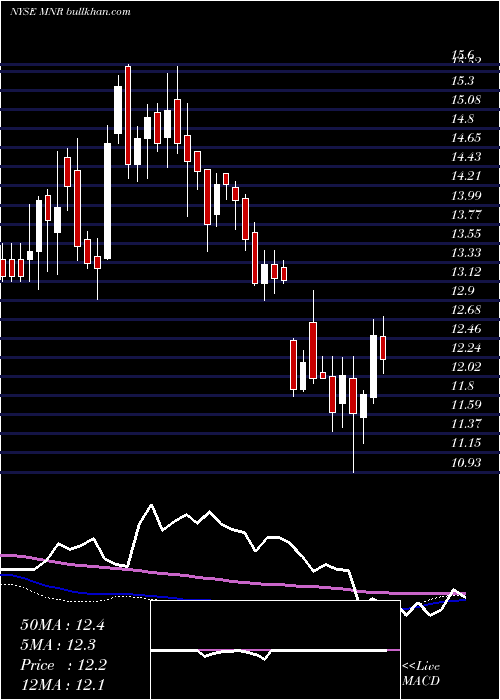Image resolution: width=500 pixels, height=700 pixels.
Task: Click the NYSE MNR bullkhan.com title text
Action: (70, 12)
